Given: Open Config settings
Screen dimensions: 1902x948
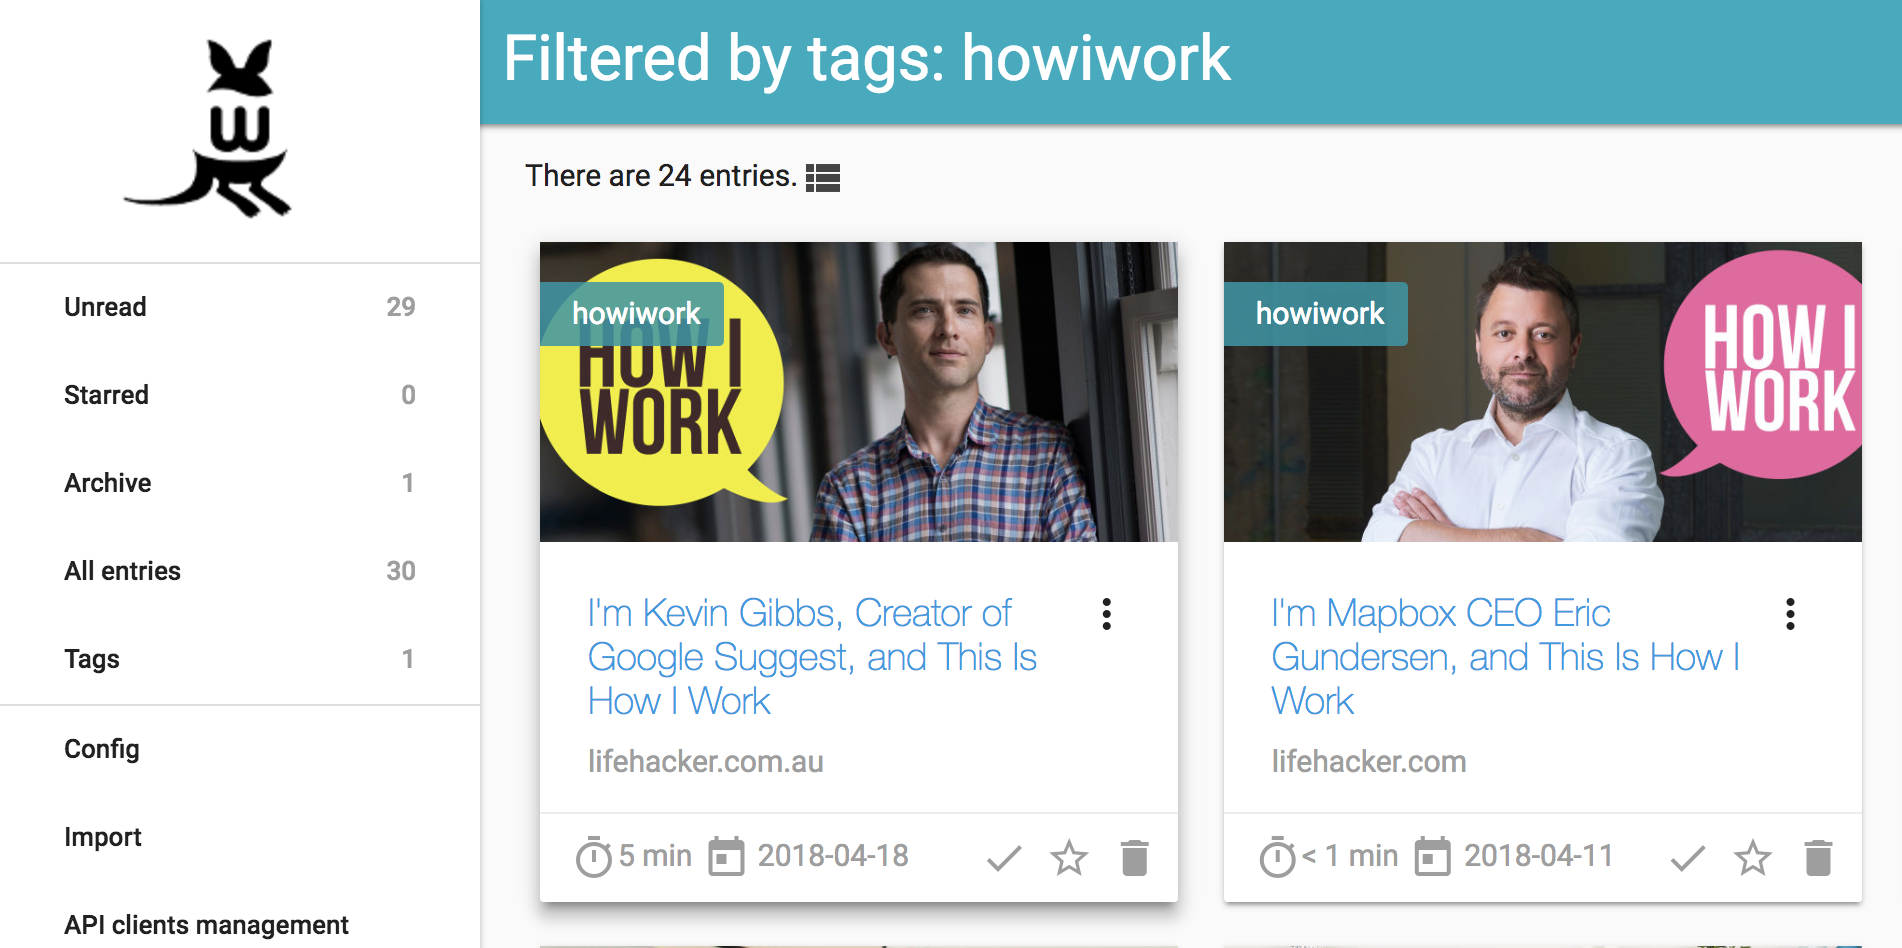Looking at the screenshot, I should pos(102,749).
